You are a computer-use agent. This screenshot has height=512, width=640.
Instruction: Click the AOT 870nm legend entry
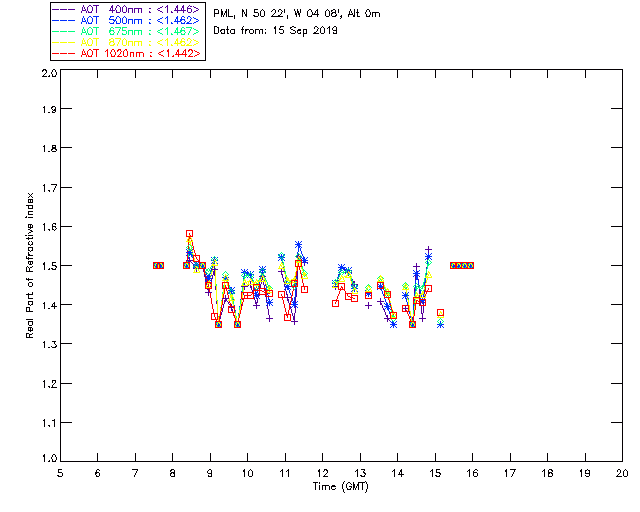[126, 42]
